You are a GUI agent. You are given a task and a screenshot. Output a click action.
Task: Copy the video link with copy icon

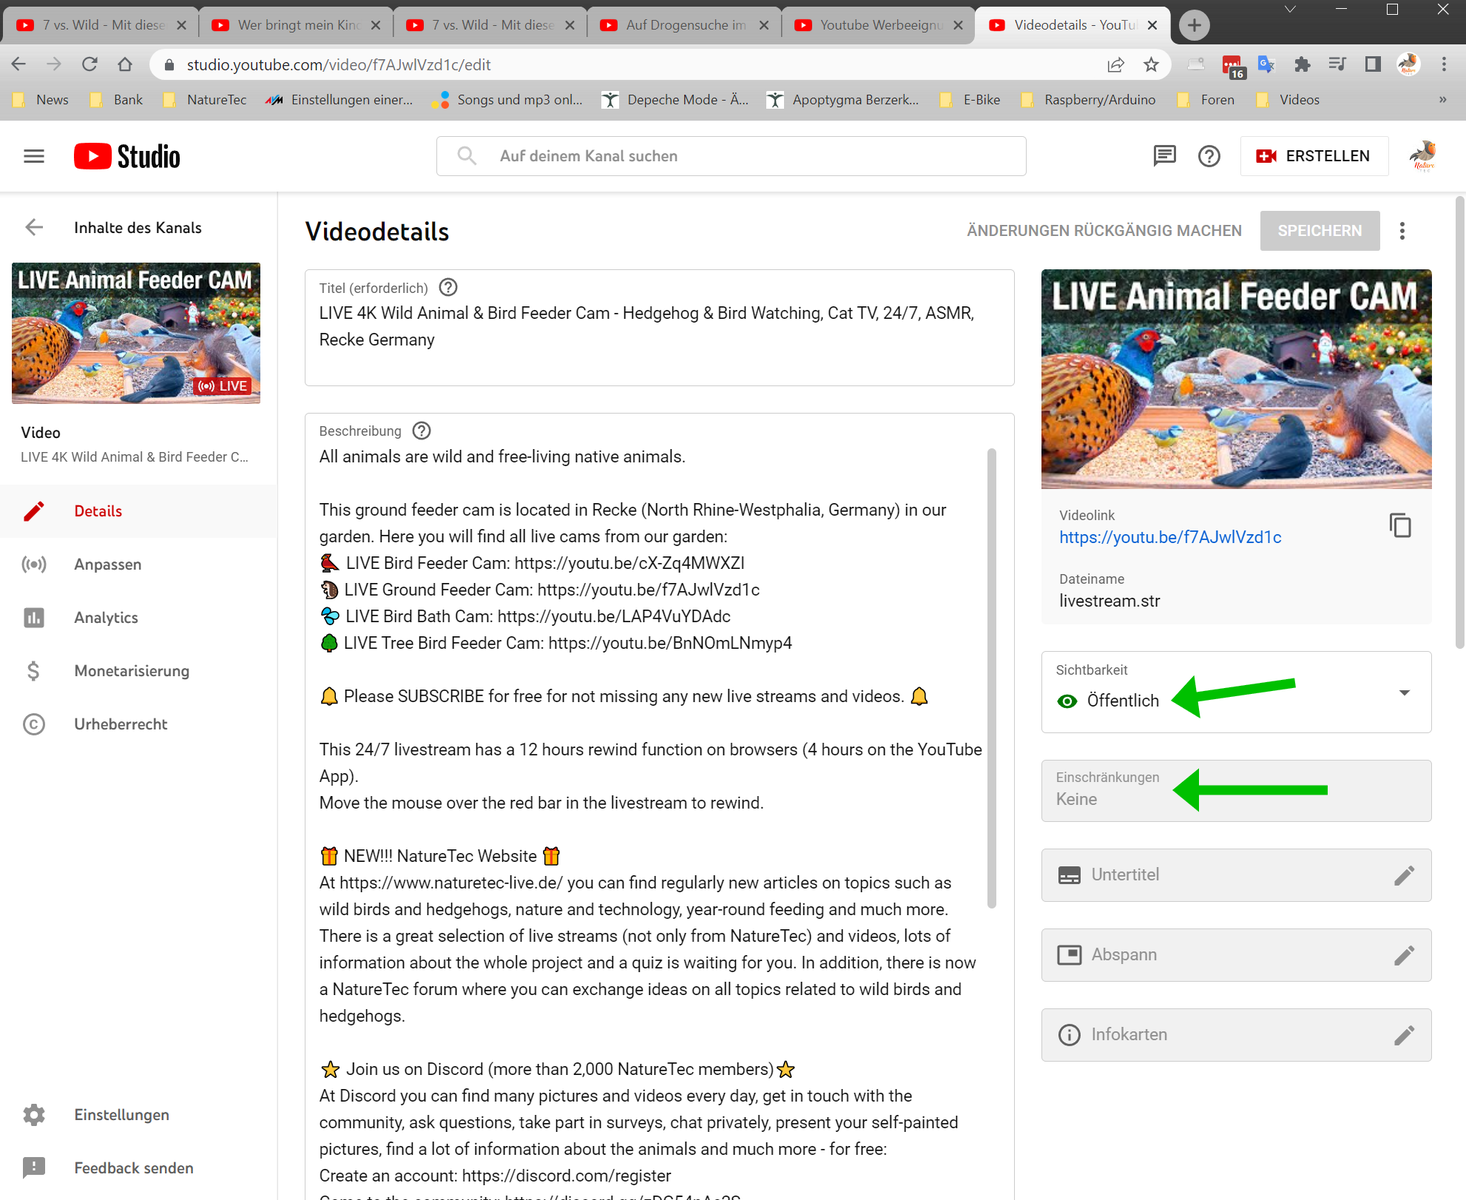click(1399, 525)
